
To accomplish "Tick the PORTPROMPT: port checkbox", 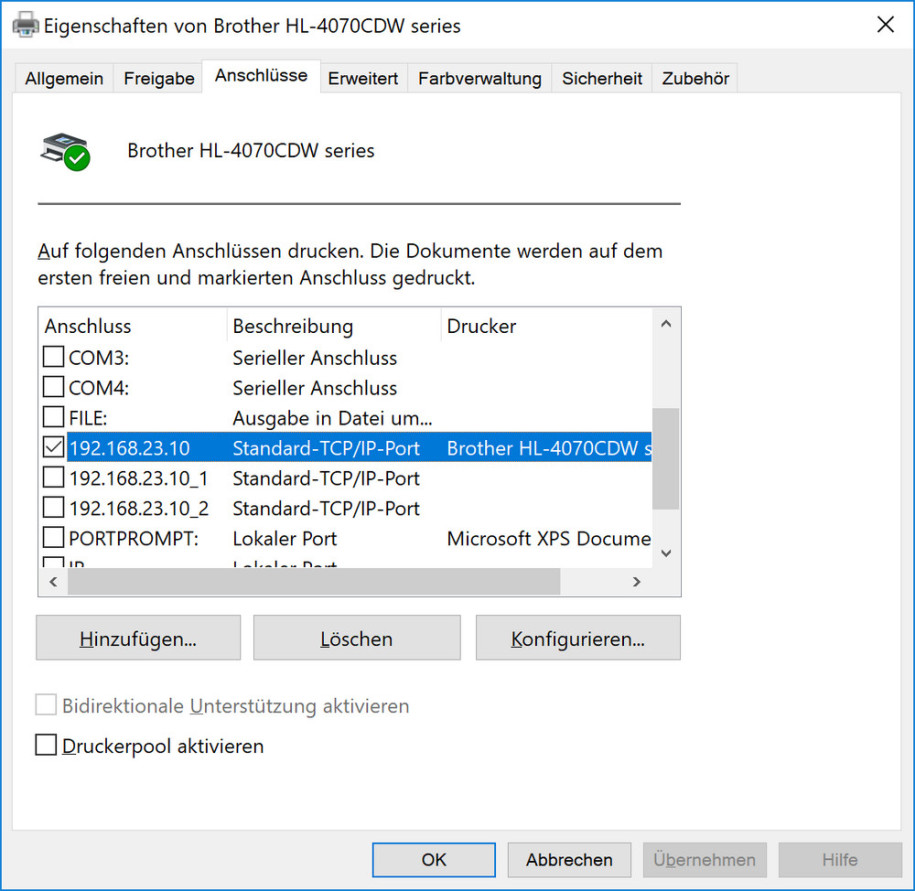I will pyautogui.click(x=54, y=538).
